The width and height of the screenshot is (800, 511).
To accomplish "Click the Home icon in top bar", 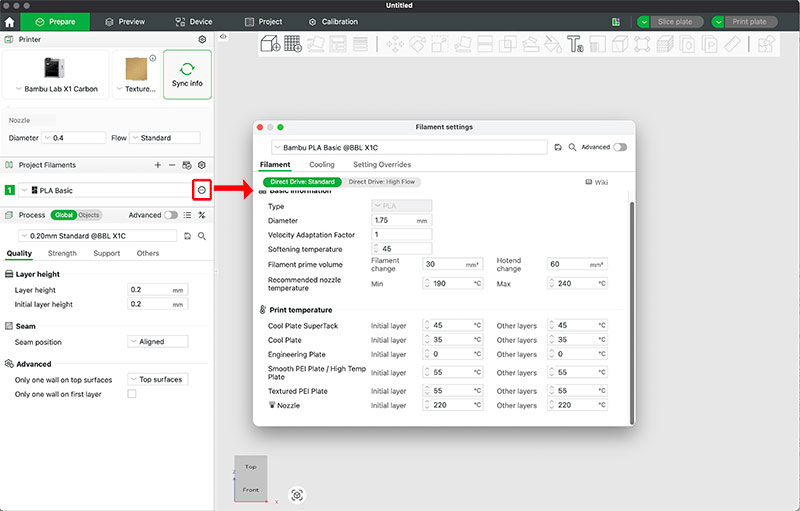I will [x=9, y=22].
